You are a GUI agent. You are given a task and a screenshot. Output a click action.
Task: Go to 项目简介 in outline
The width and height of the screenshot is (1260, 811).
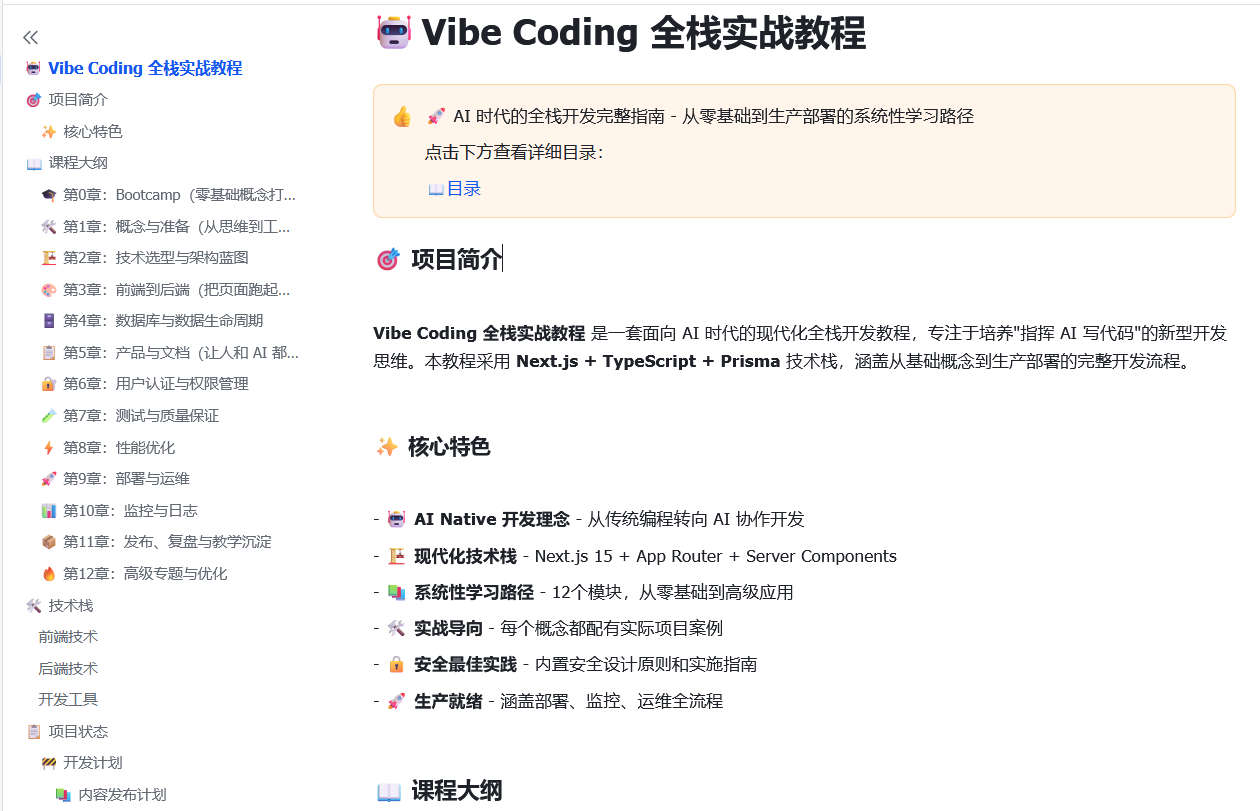tap(78, 100)
